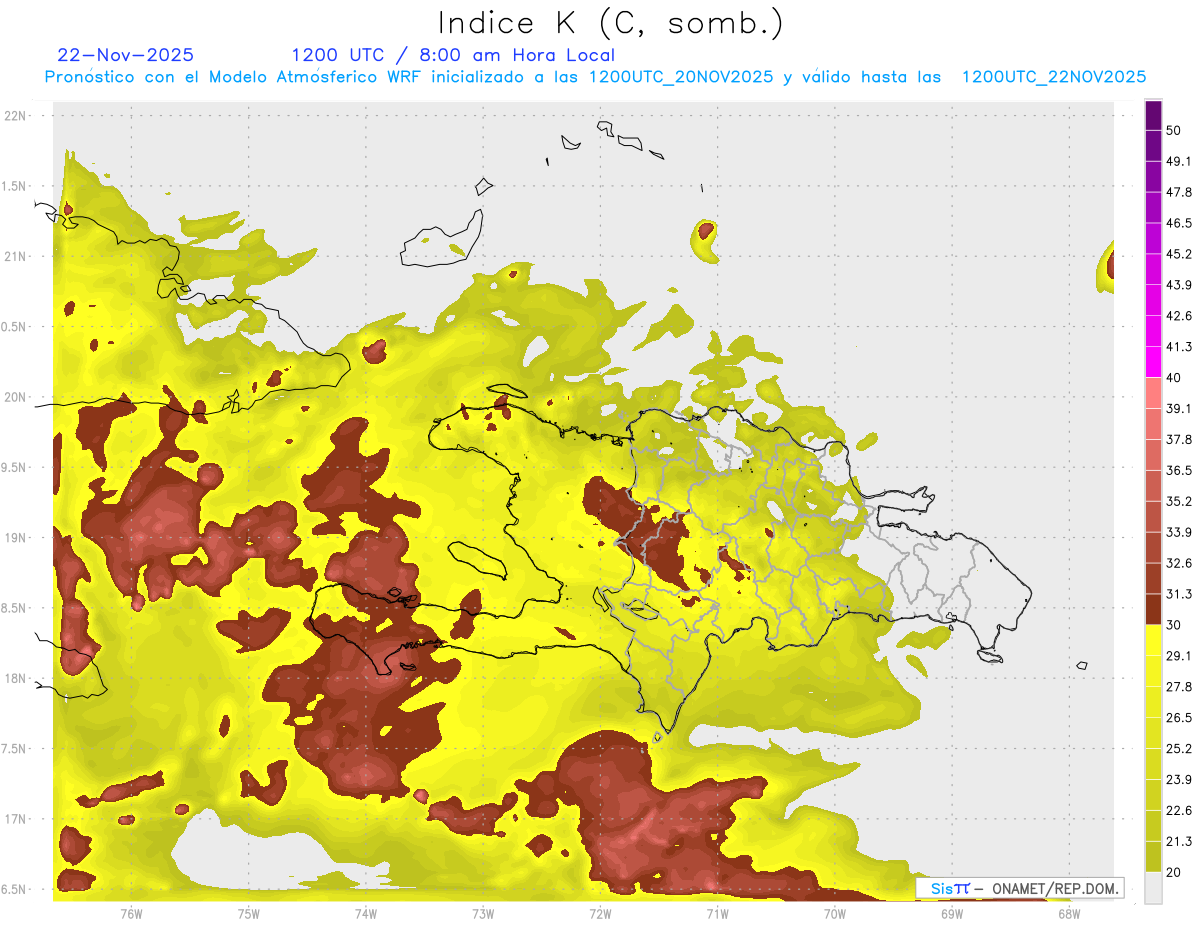This screenshot has width=1200, height=927.
Task: Click dark brown colorbar segment between 30 and 31.3
Action: [x=1154, y=610]
